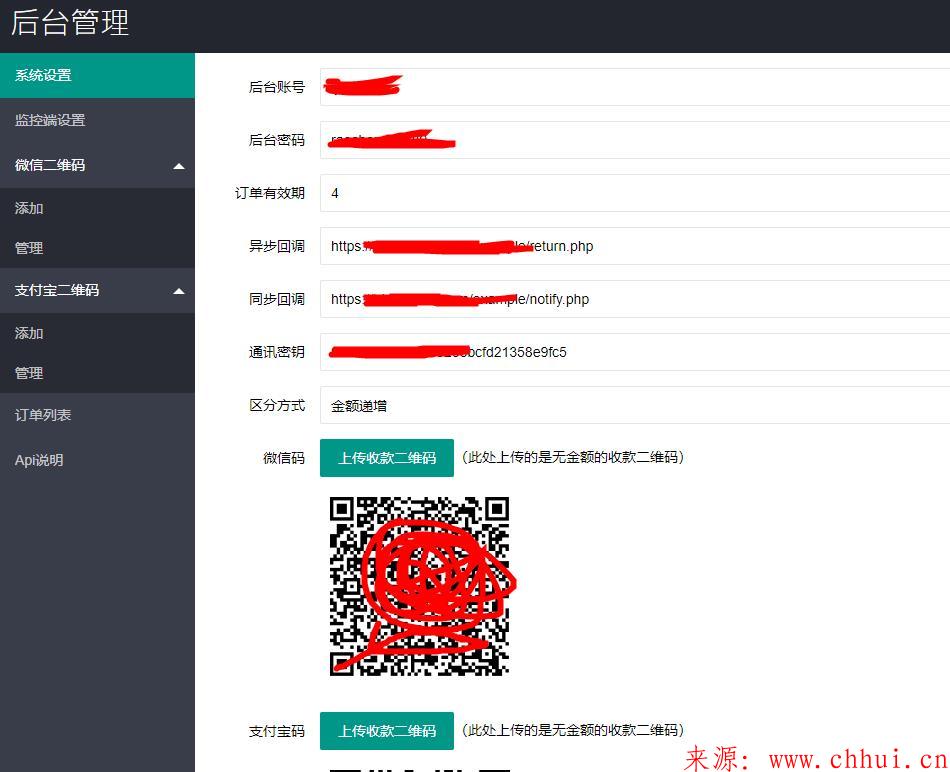Click the 同步回调 URL field
Image resolution: width=950 pixels, height=772 pixels.
pos(635,299)
